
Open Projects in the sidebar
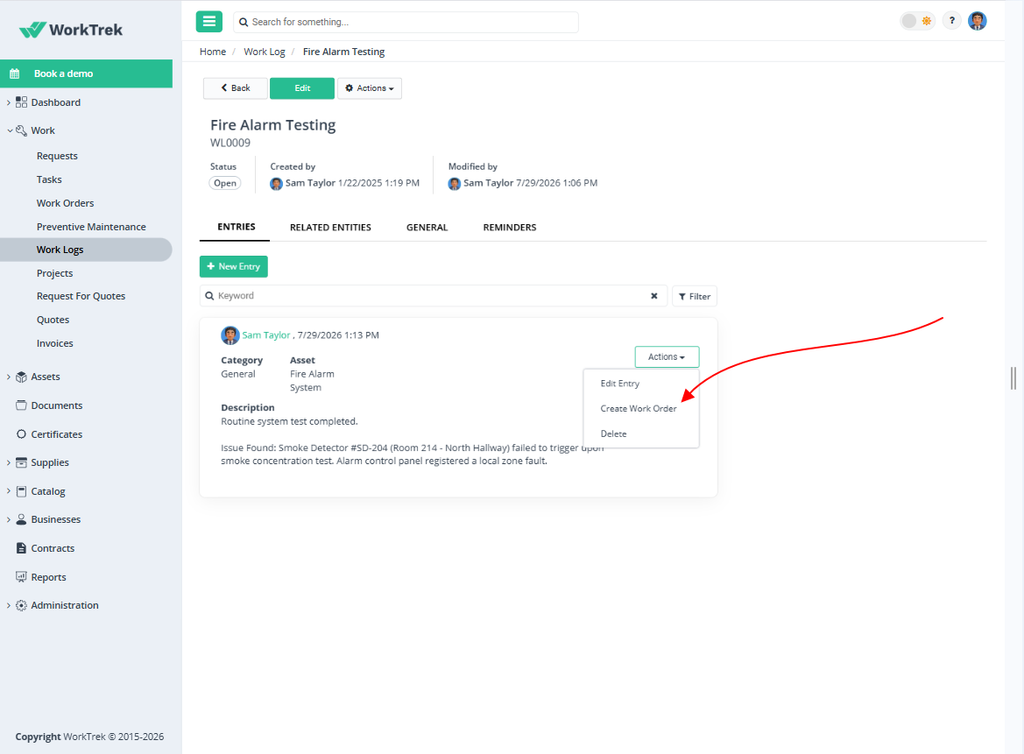(x=55, y=274)
